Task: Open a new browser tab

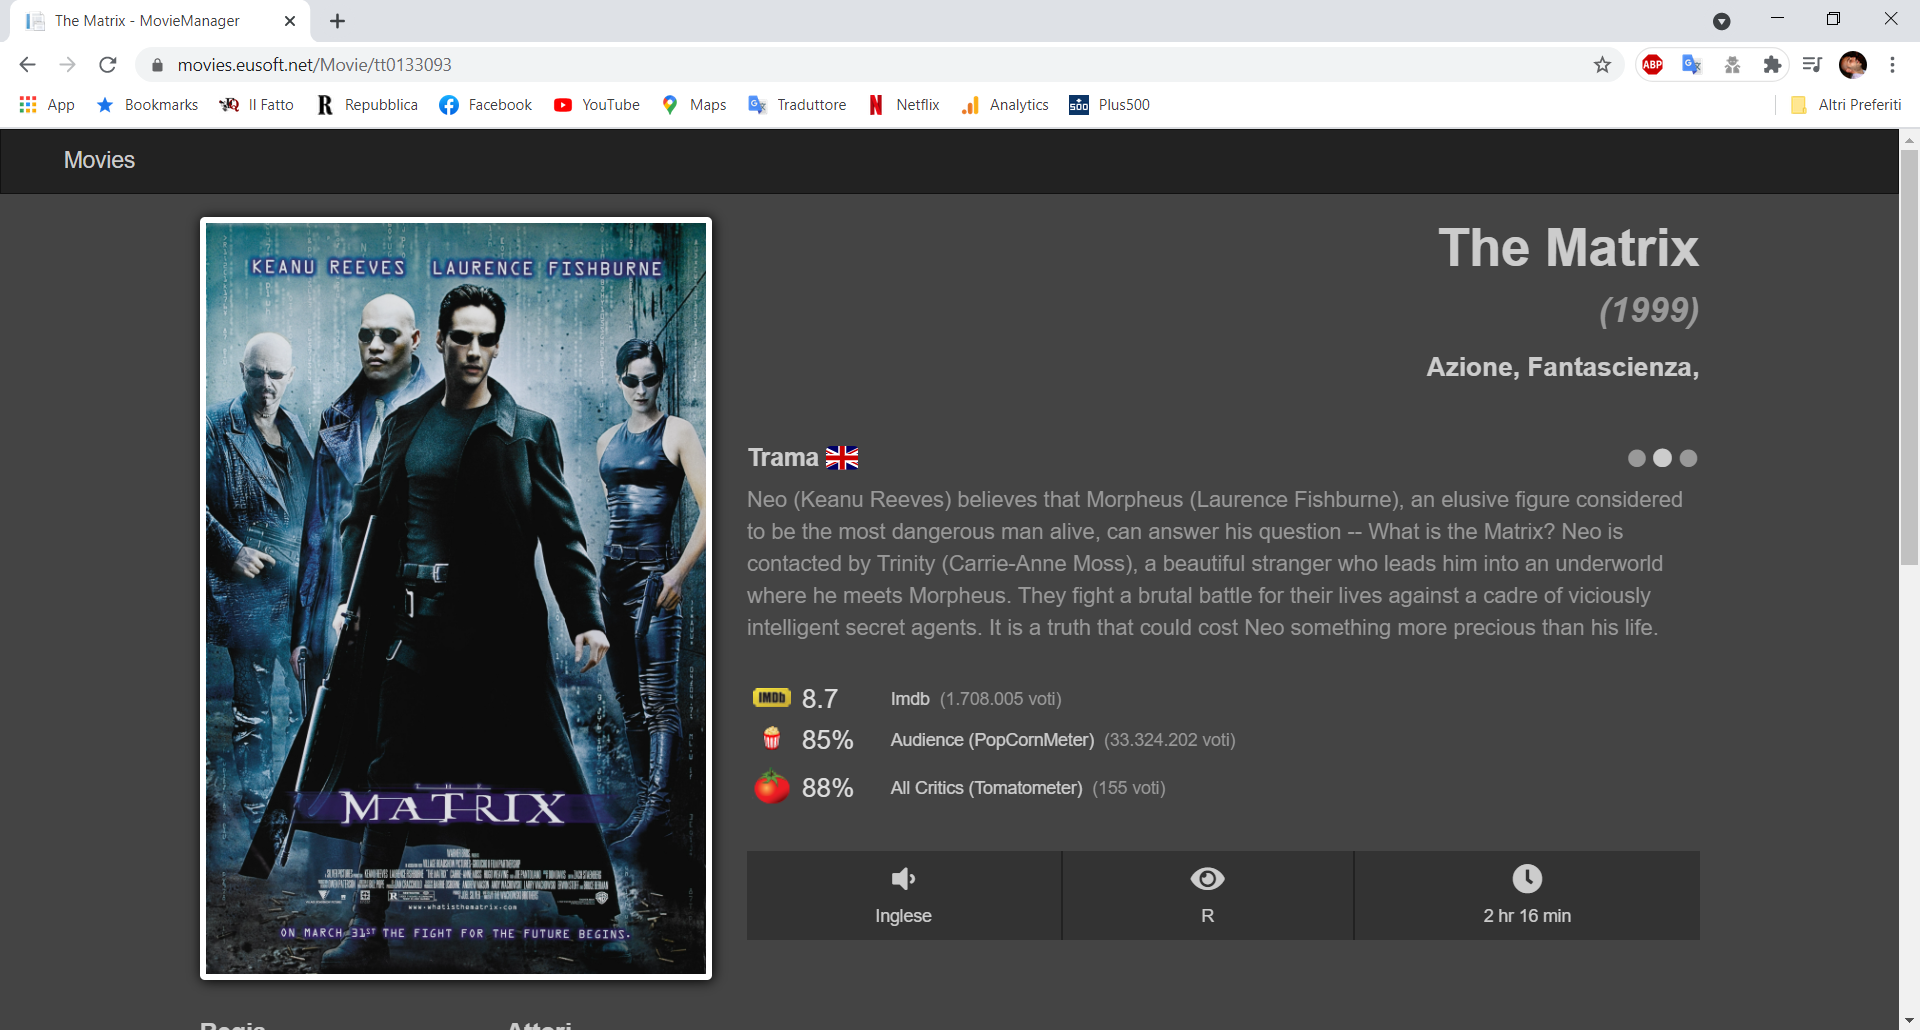Action: [338, 21]
